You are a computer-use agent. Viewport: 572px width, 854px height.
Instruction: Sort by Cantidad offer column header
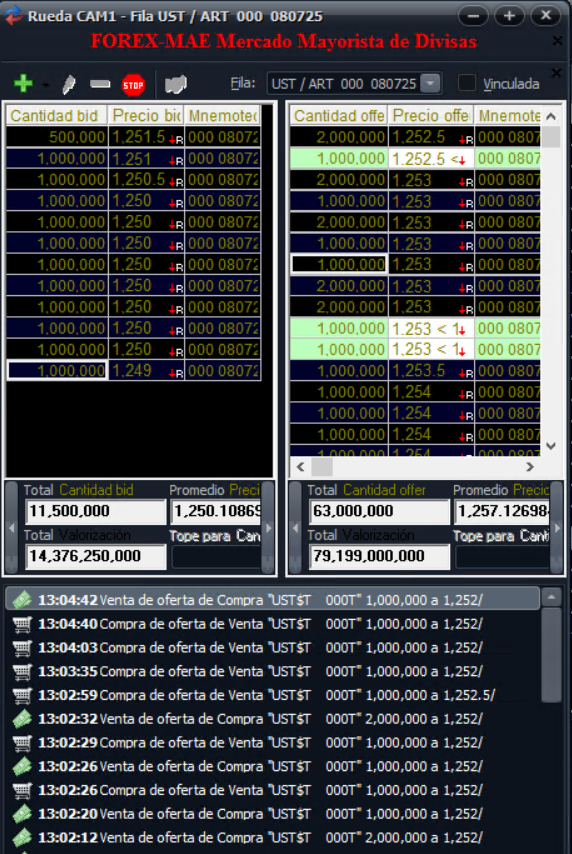point(338,115)
